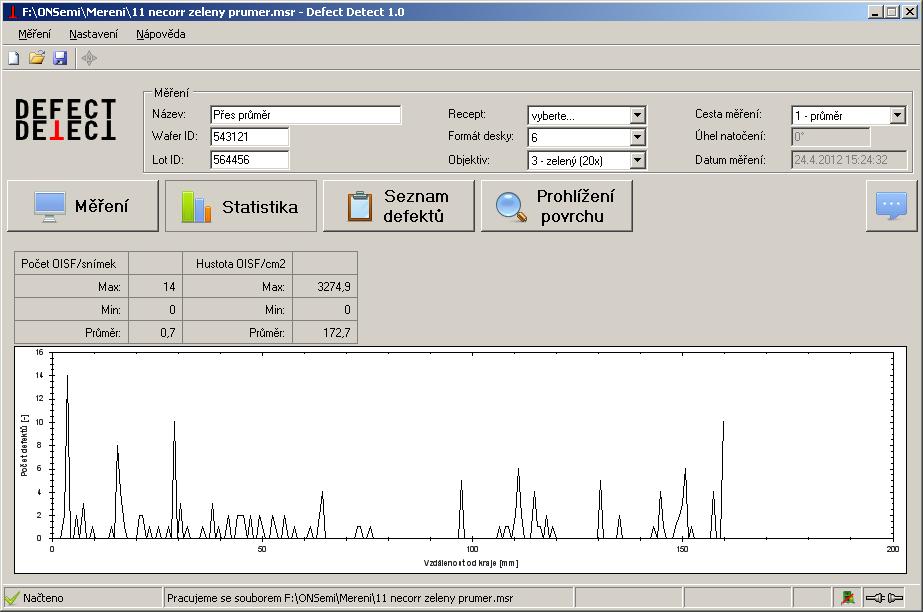Click the Načteno status text
Viewport: 923px width, 612px height.
tap(43, 598)
